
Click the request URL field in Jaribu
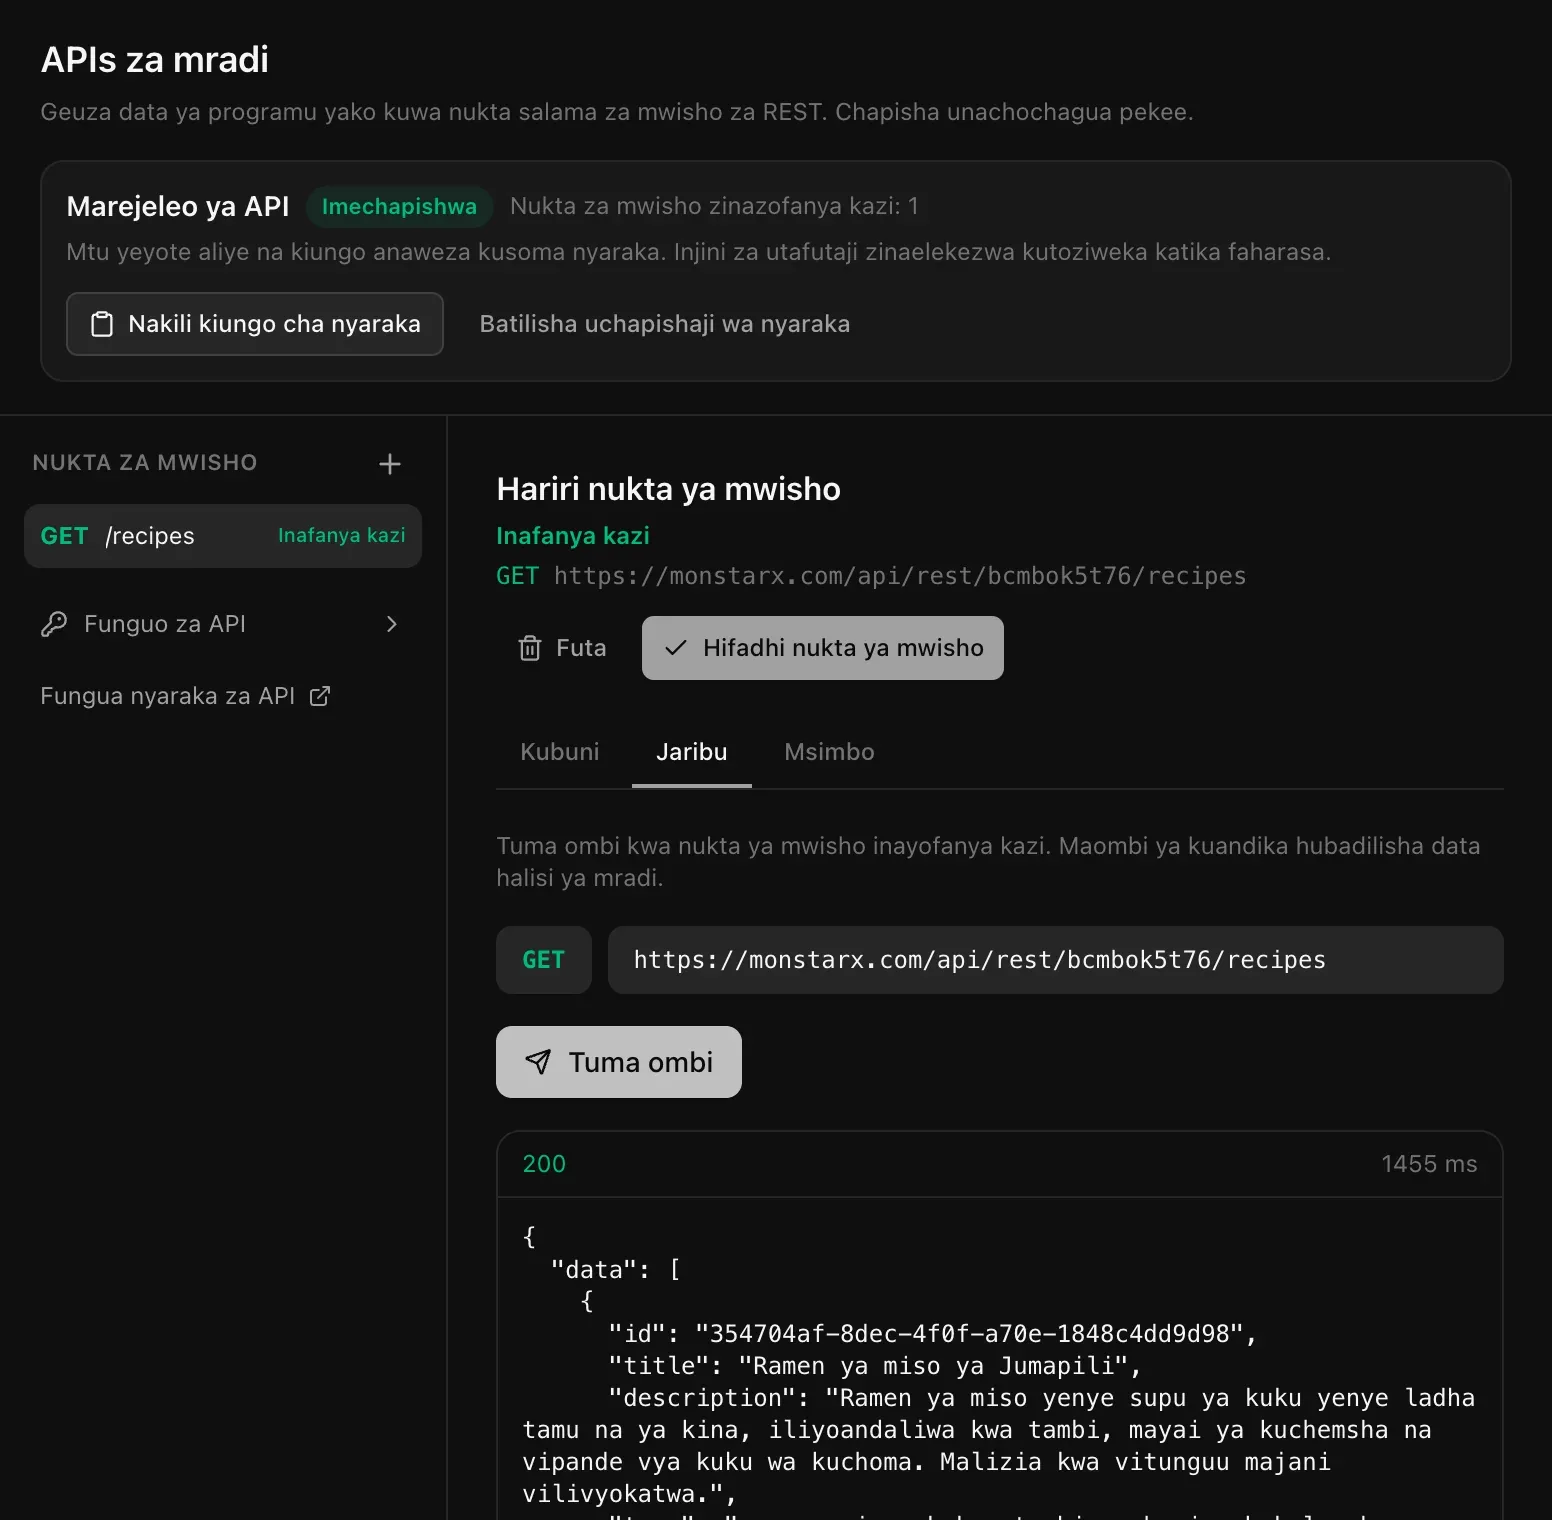1055,960
